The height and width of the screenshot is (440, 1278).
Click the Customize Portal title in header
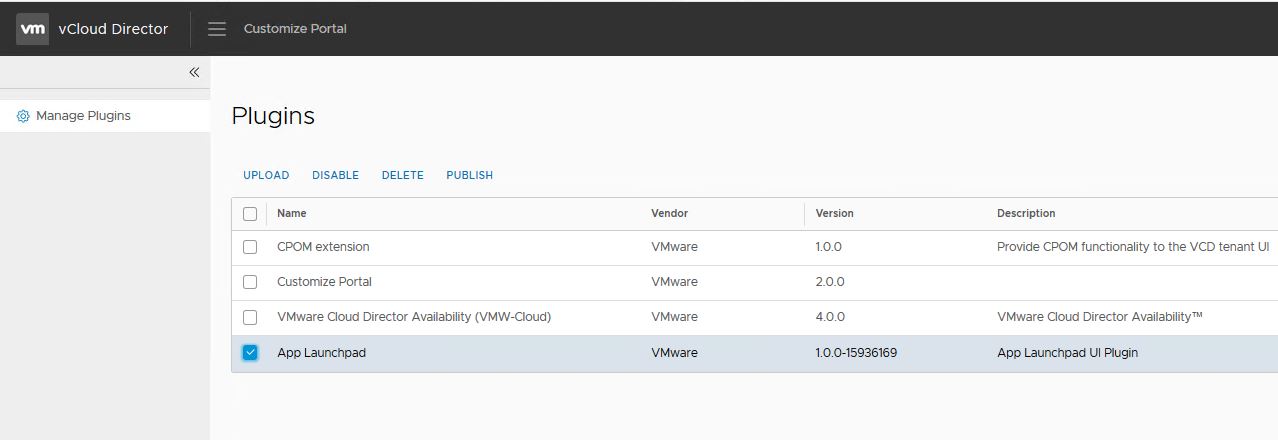tap(295, 29)
